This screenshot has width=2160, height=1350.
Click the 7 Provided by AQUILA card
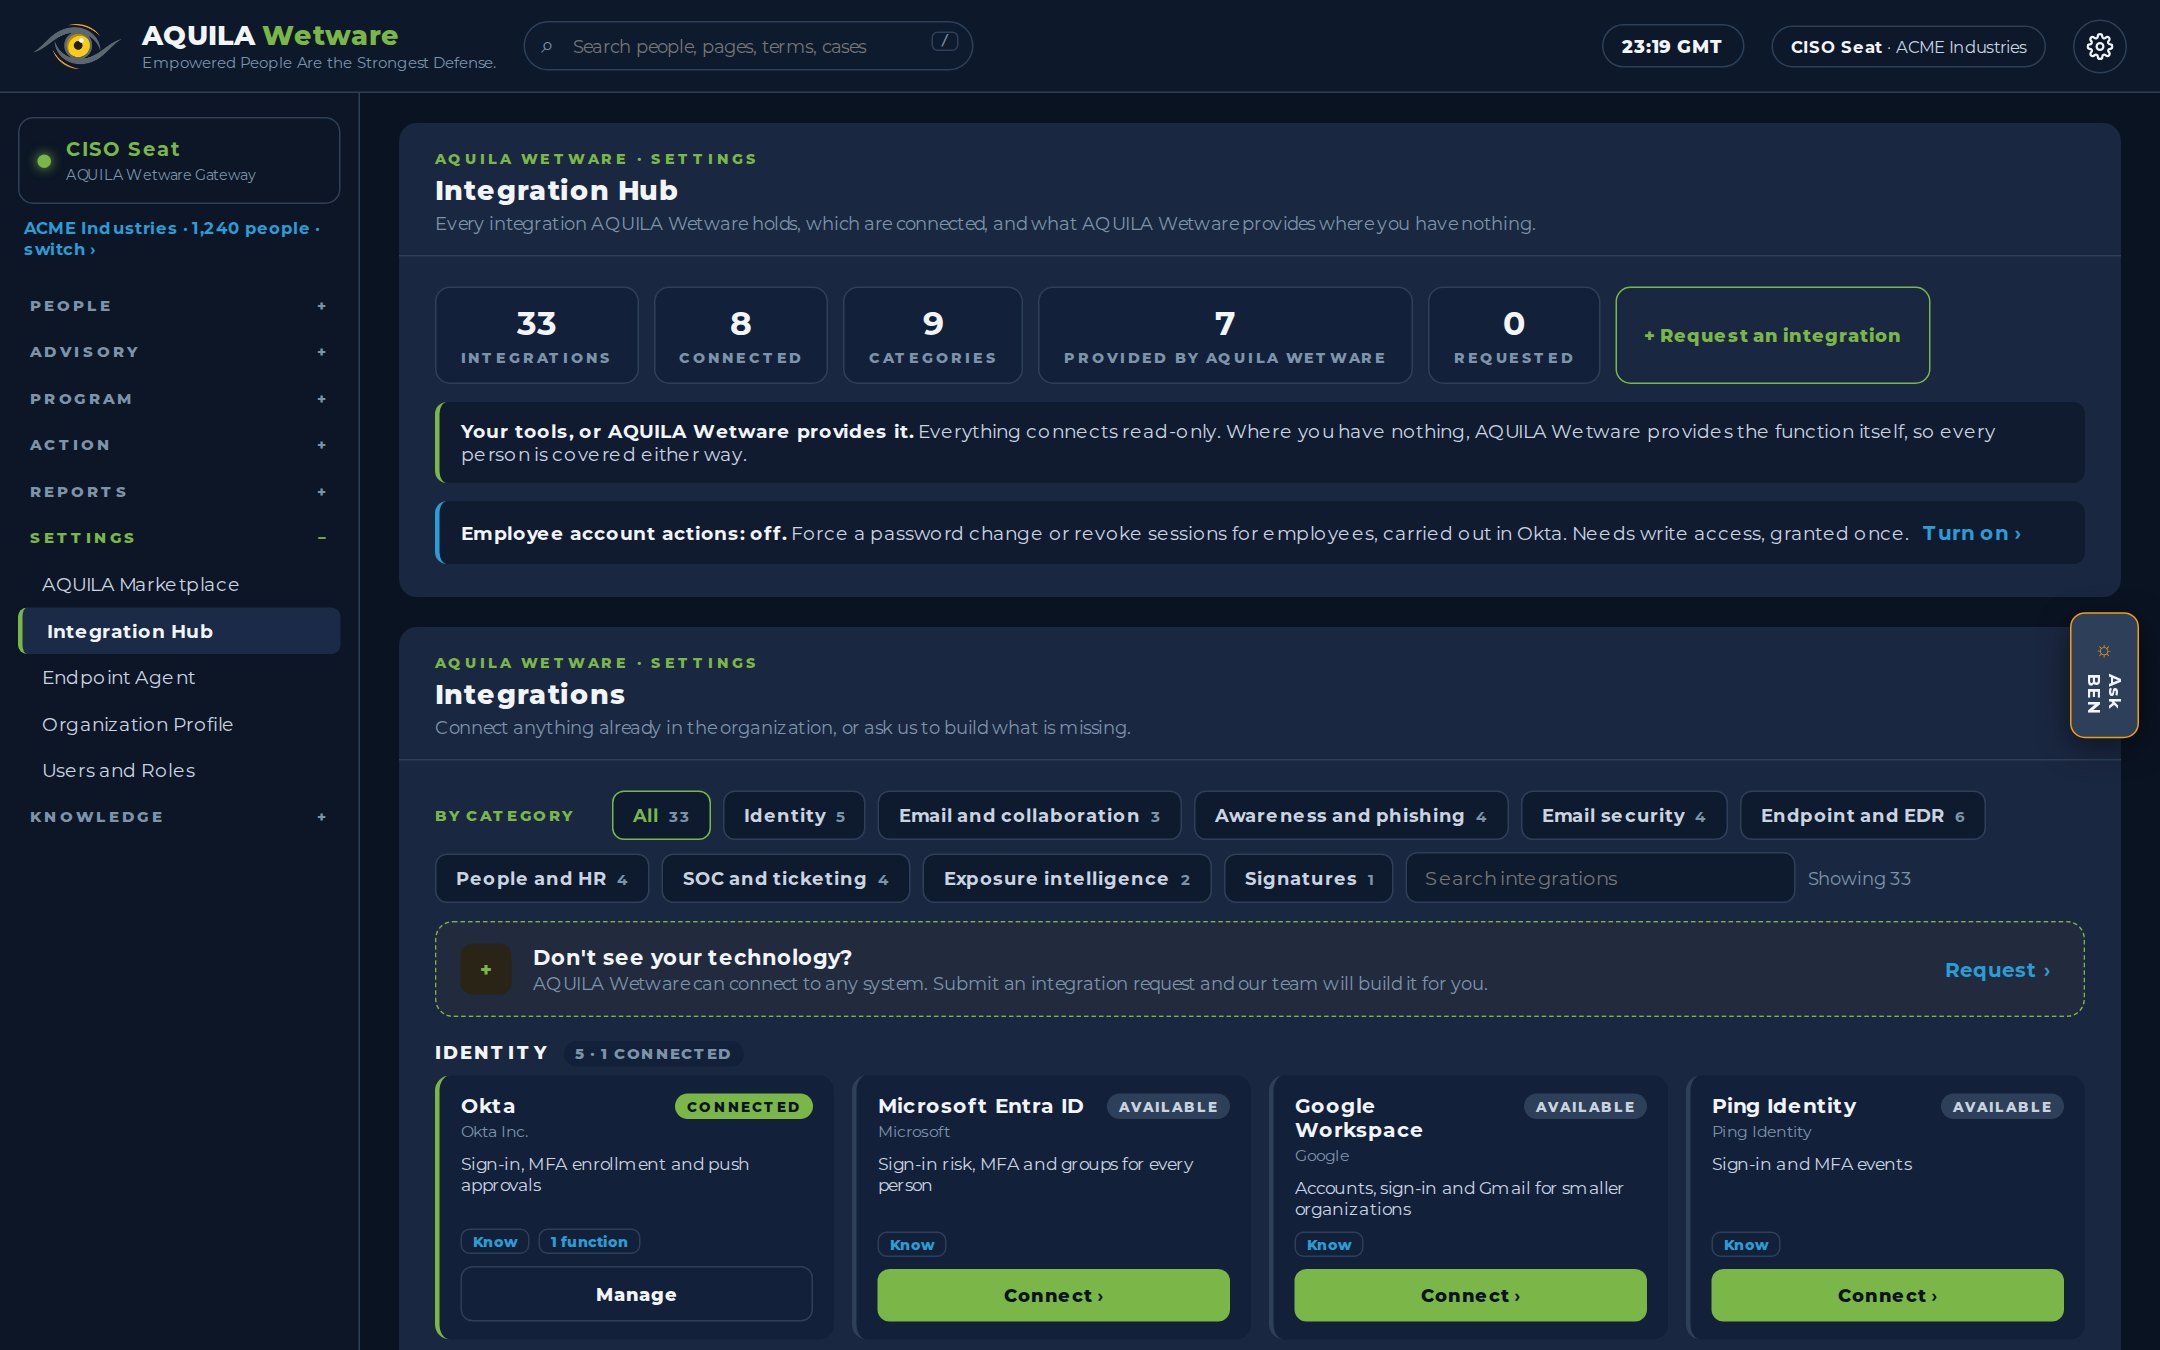pyautogui.click(x=1225, y=335)
